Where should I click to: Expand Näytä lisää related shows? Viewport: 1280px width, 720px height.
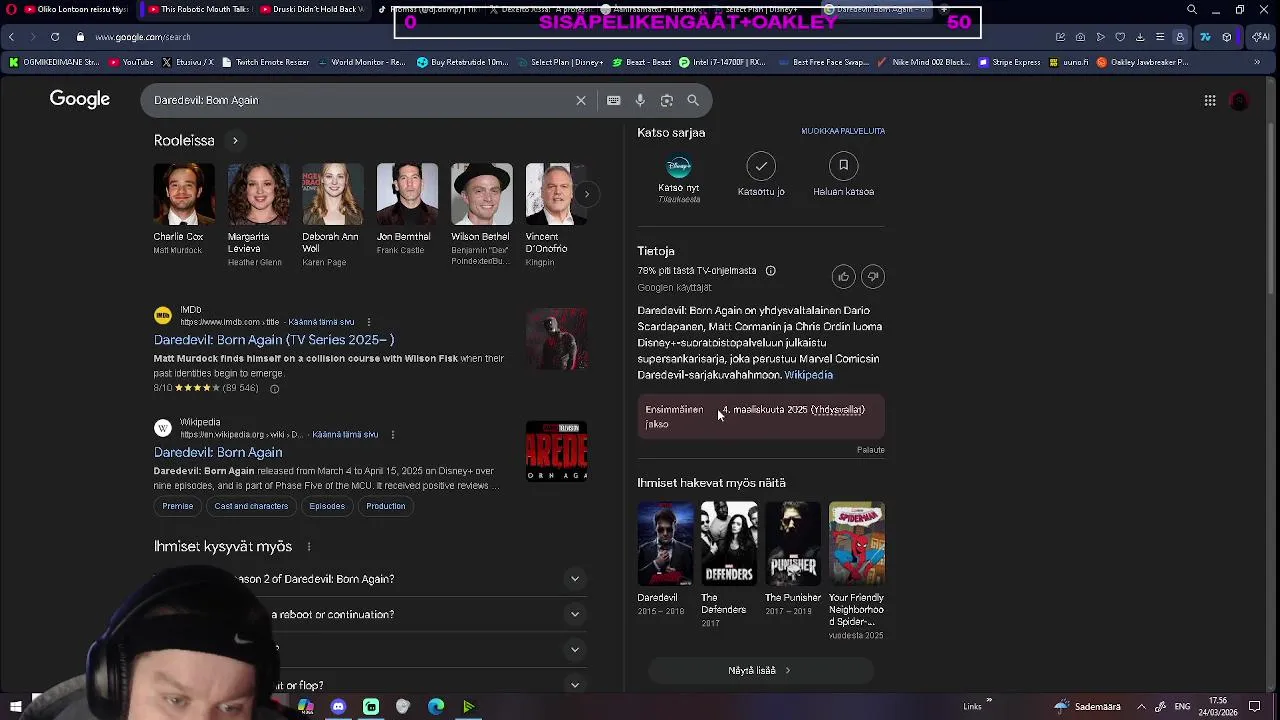[760, 671]
